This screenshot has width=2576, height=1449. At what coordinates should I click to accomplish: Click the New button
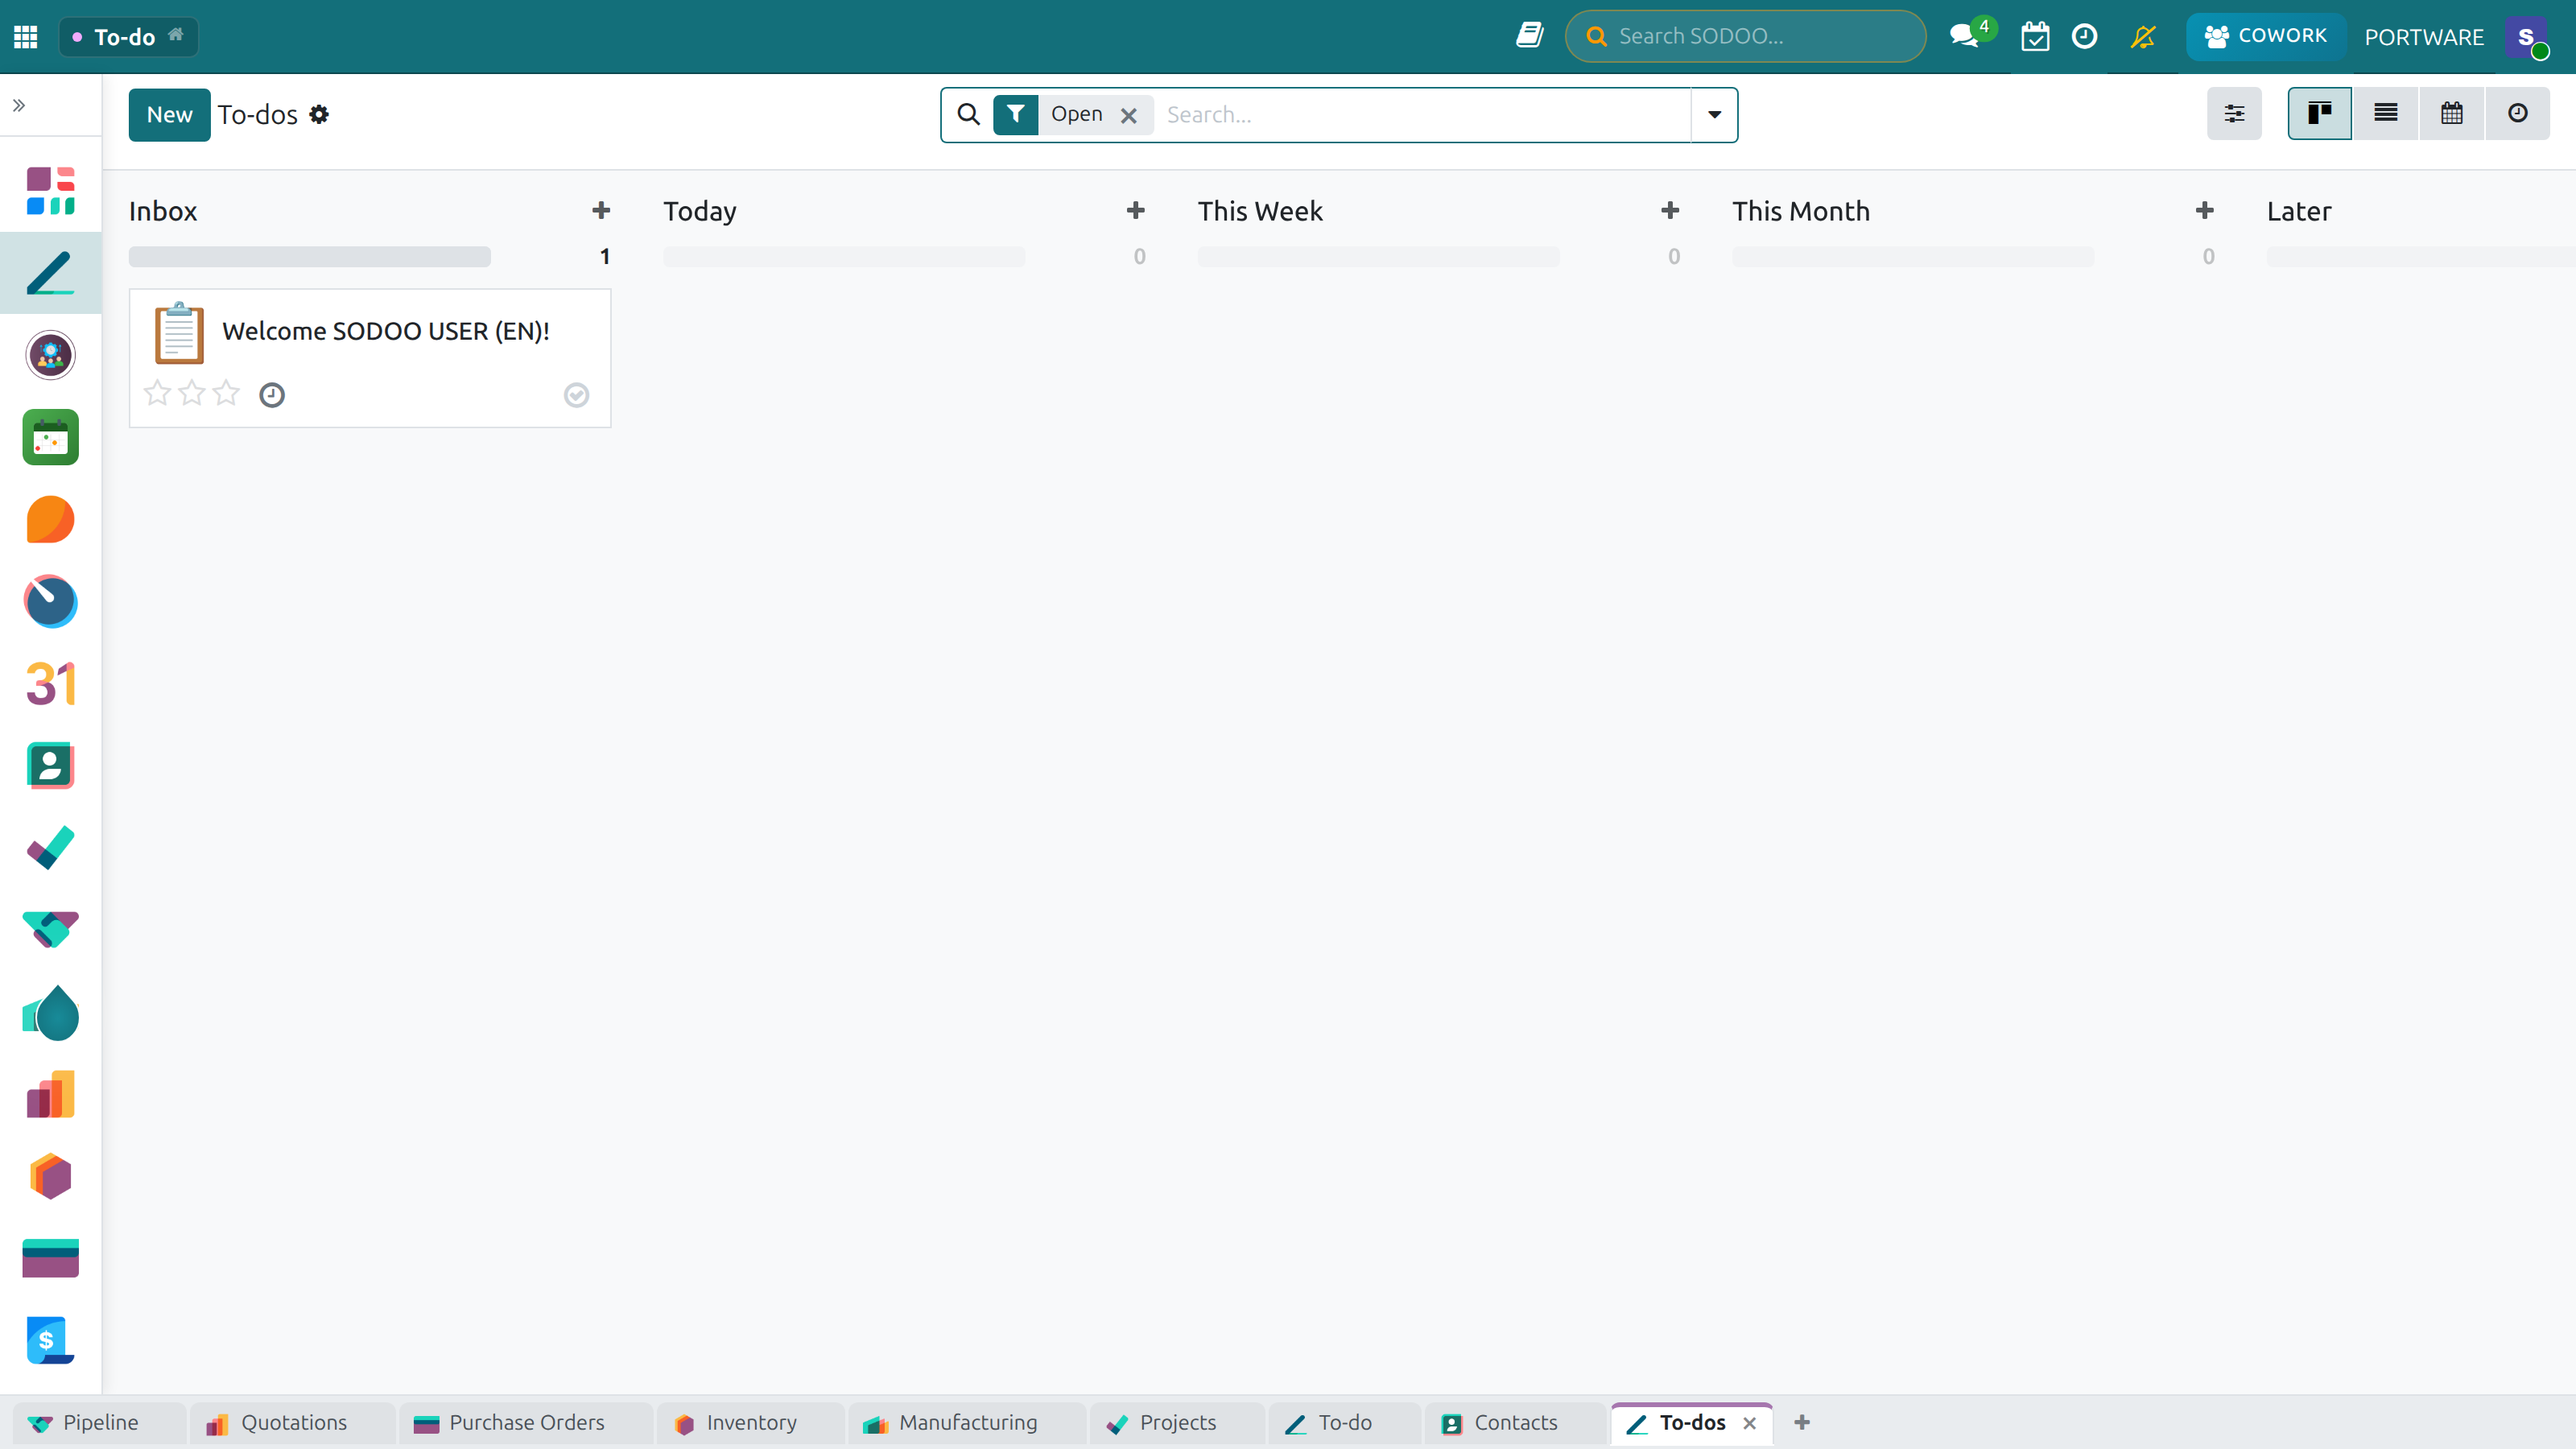tap(169, 115)
